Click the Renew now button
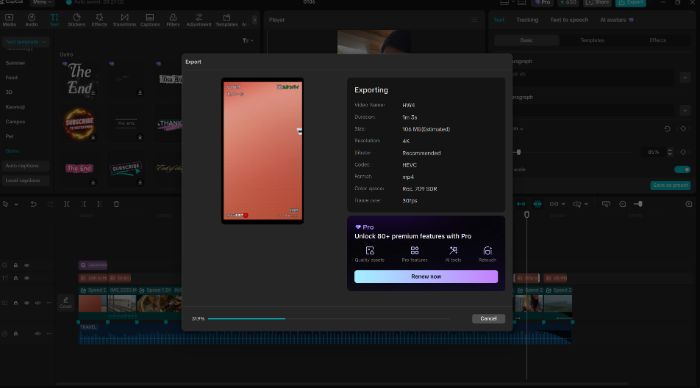 click(426, 276)
